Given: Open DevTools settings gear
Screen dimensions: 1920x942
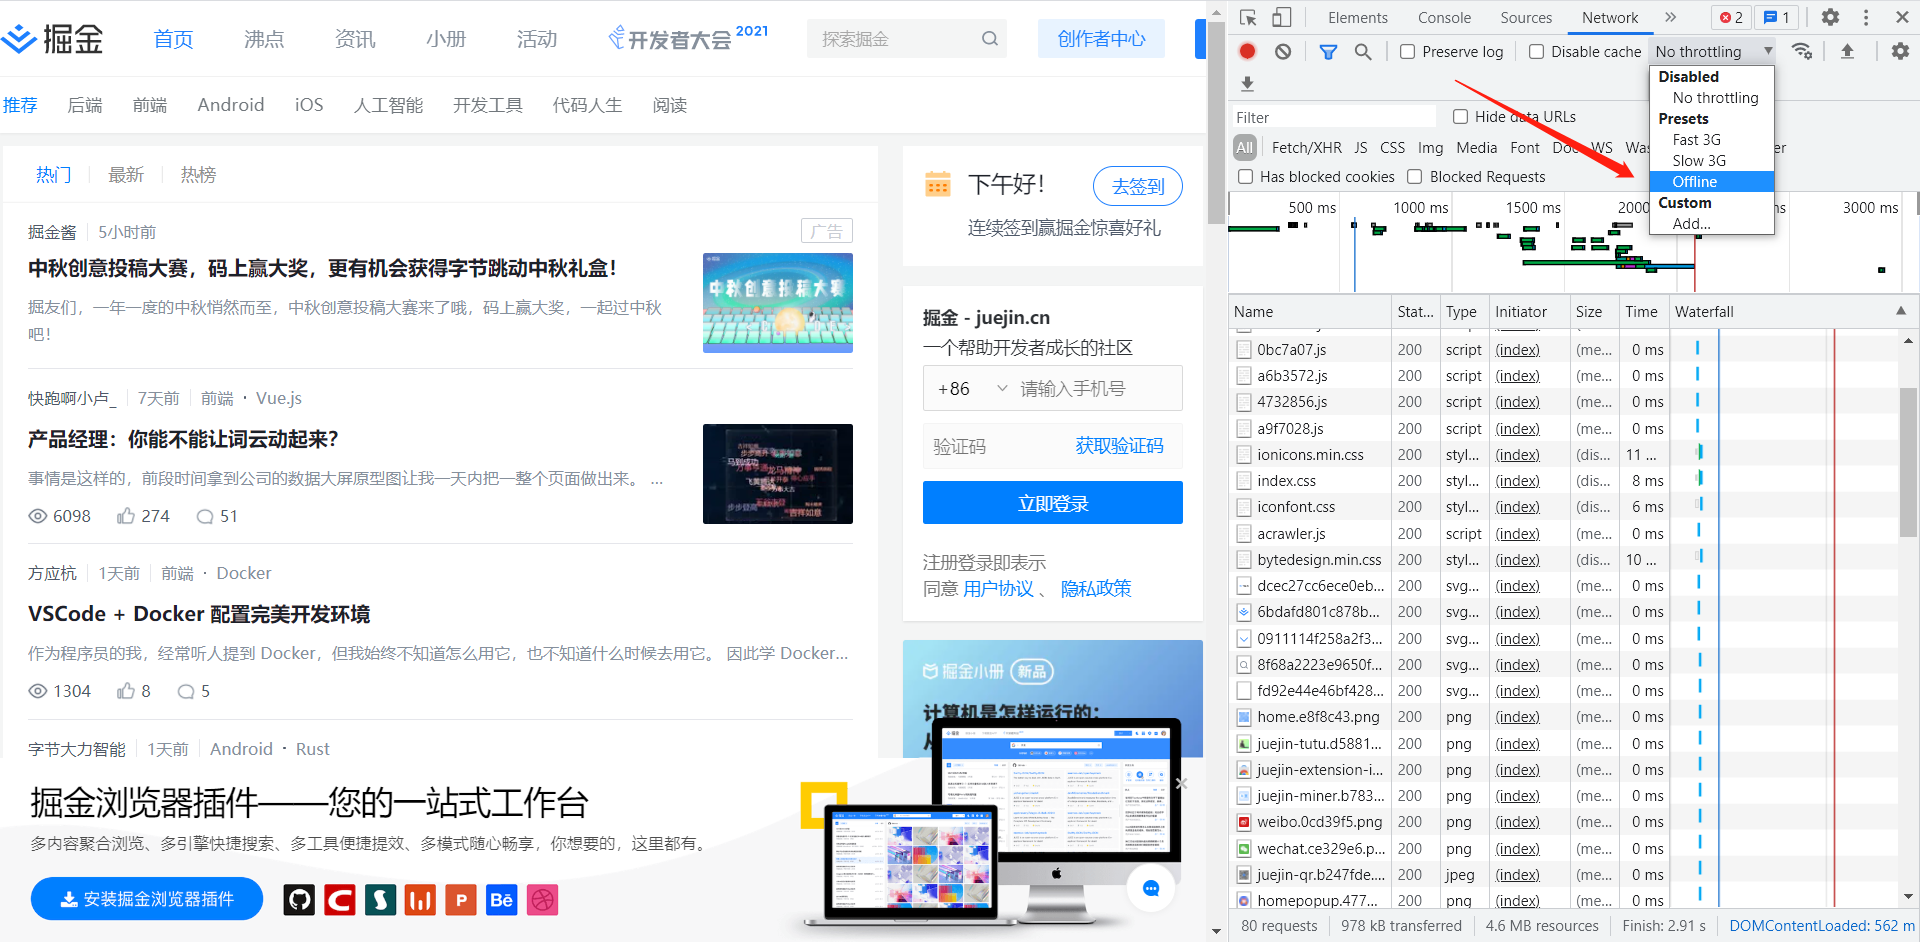Looking at the screenshot, I should point(1831,17).
